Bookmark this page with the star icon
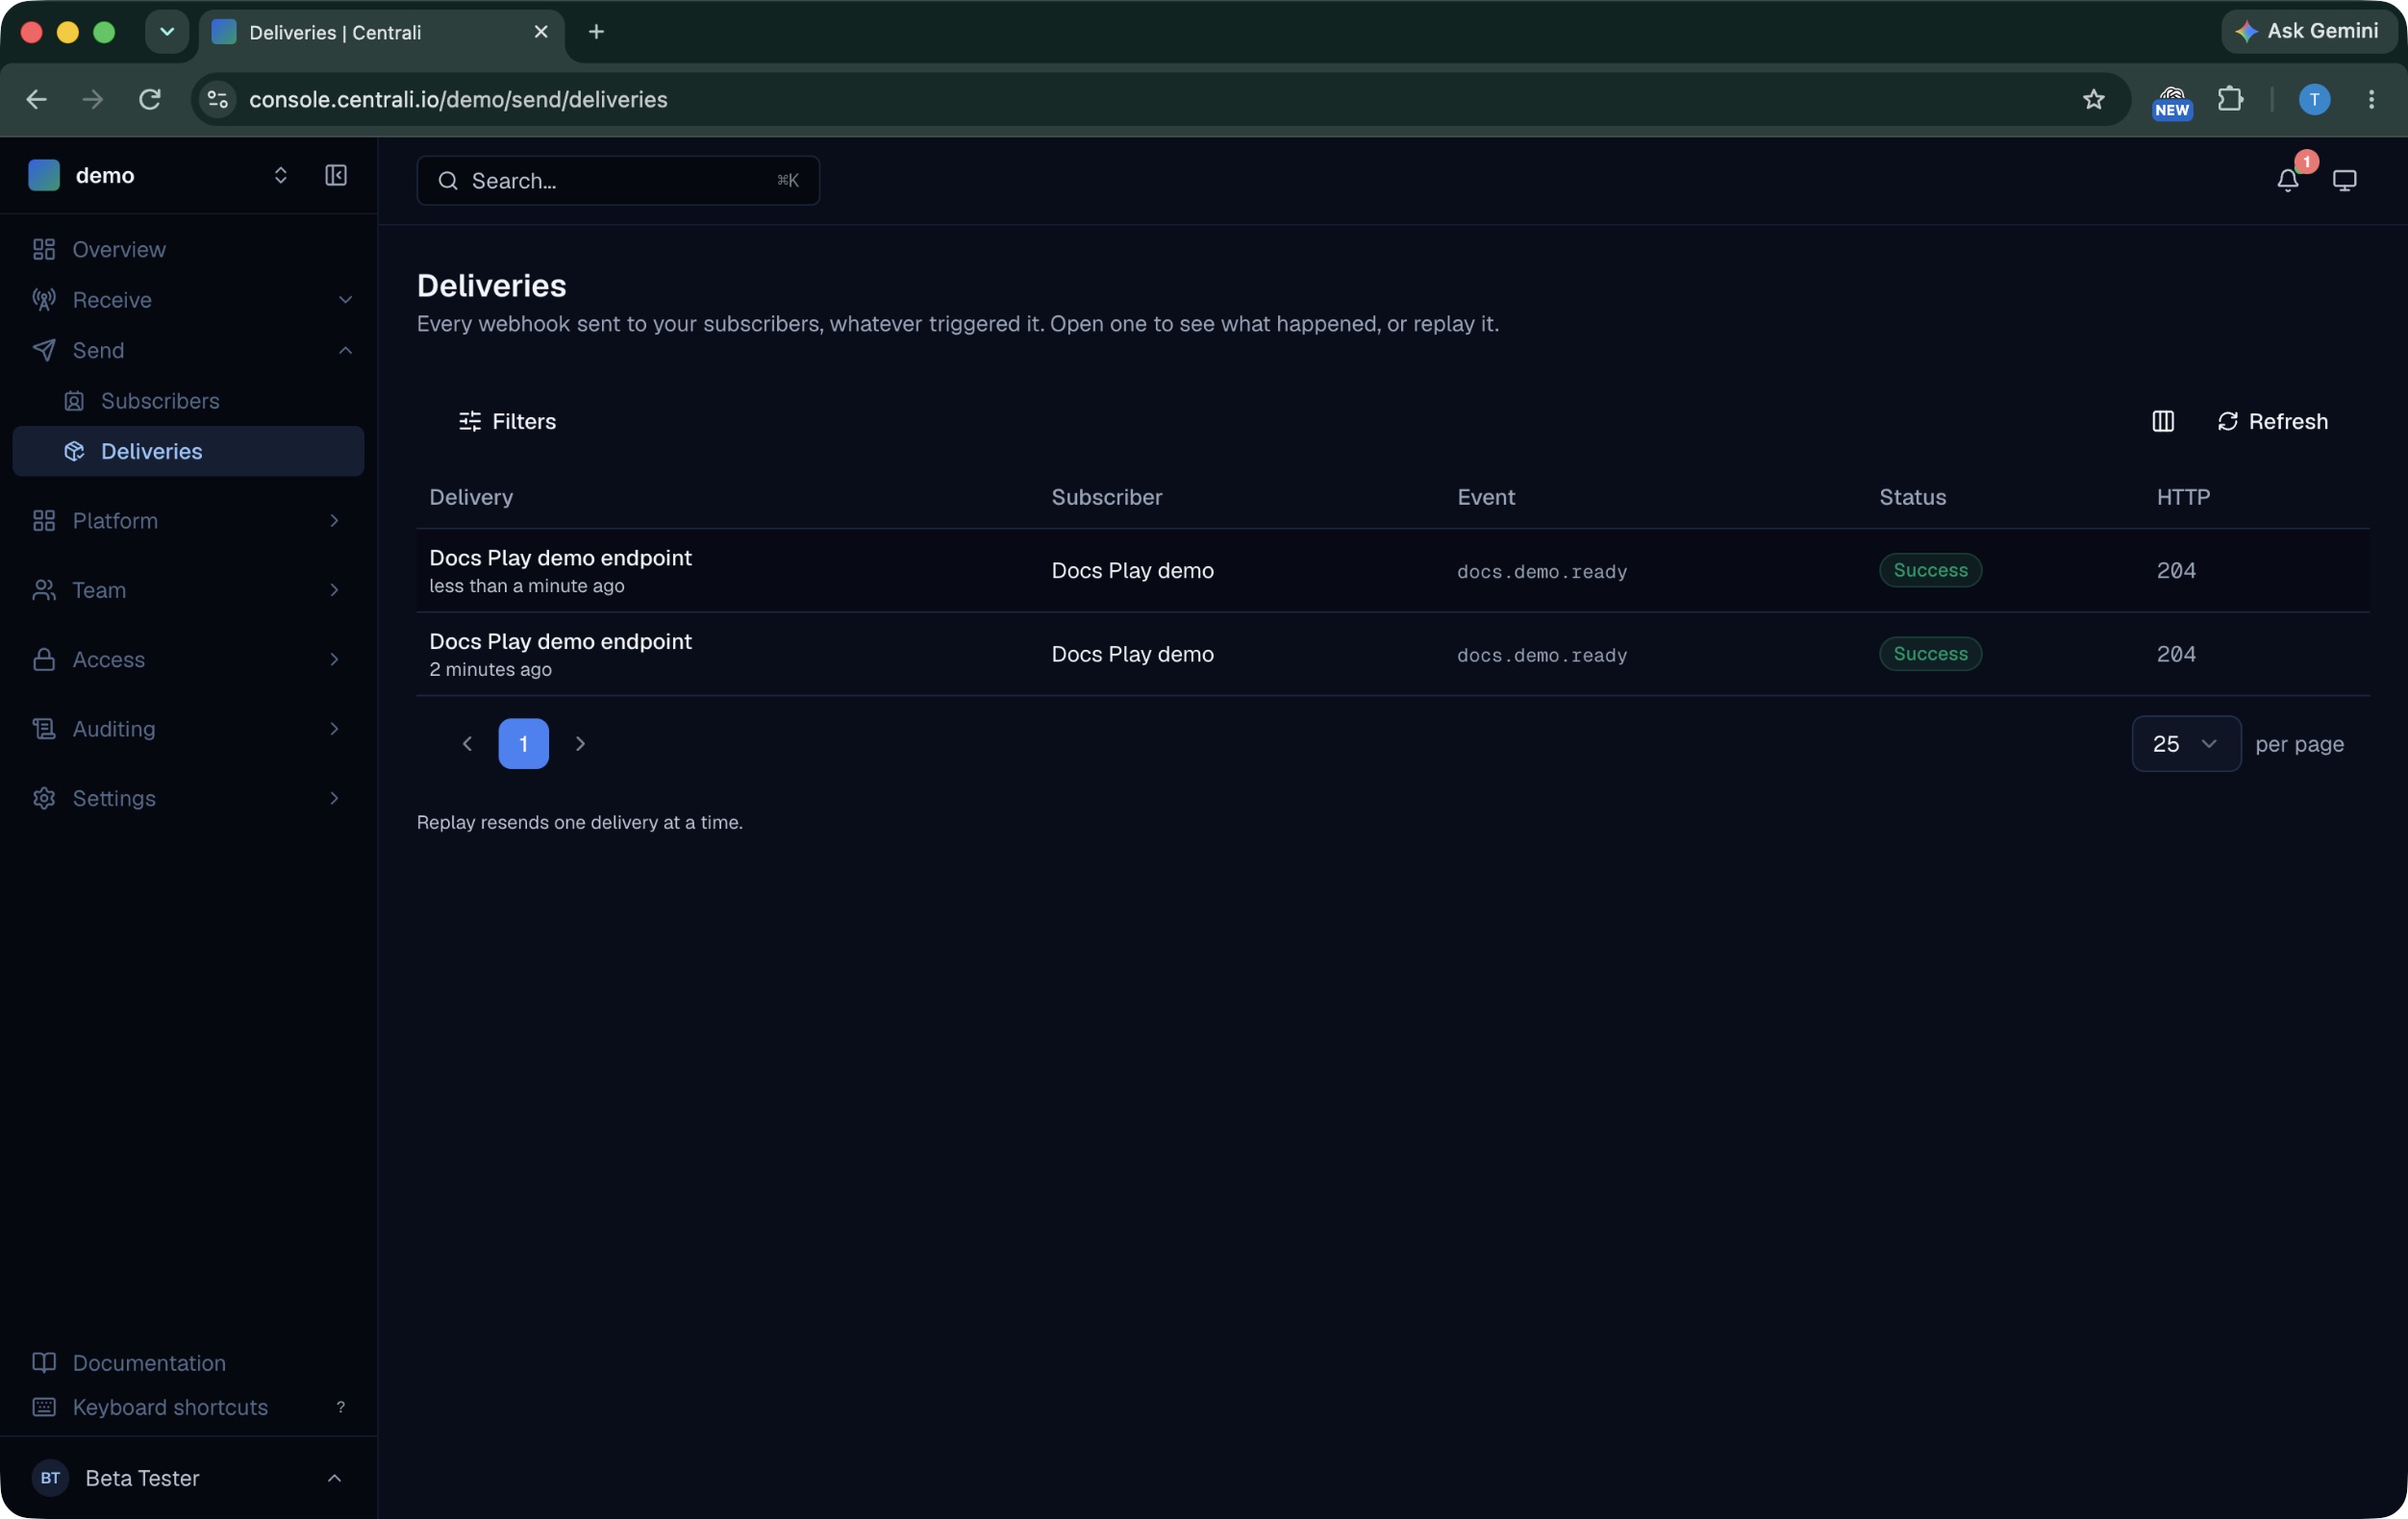This screenshot has width=2408, height=1519. tap(2093, 99)
